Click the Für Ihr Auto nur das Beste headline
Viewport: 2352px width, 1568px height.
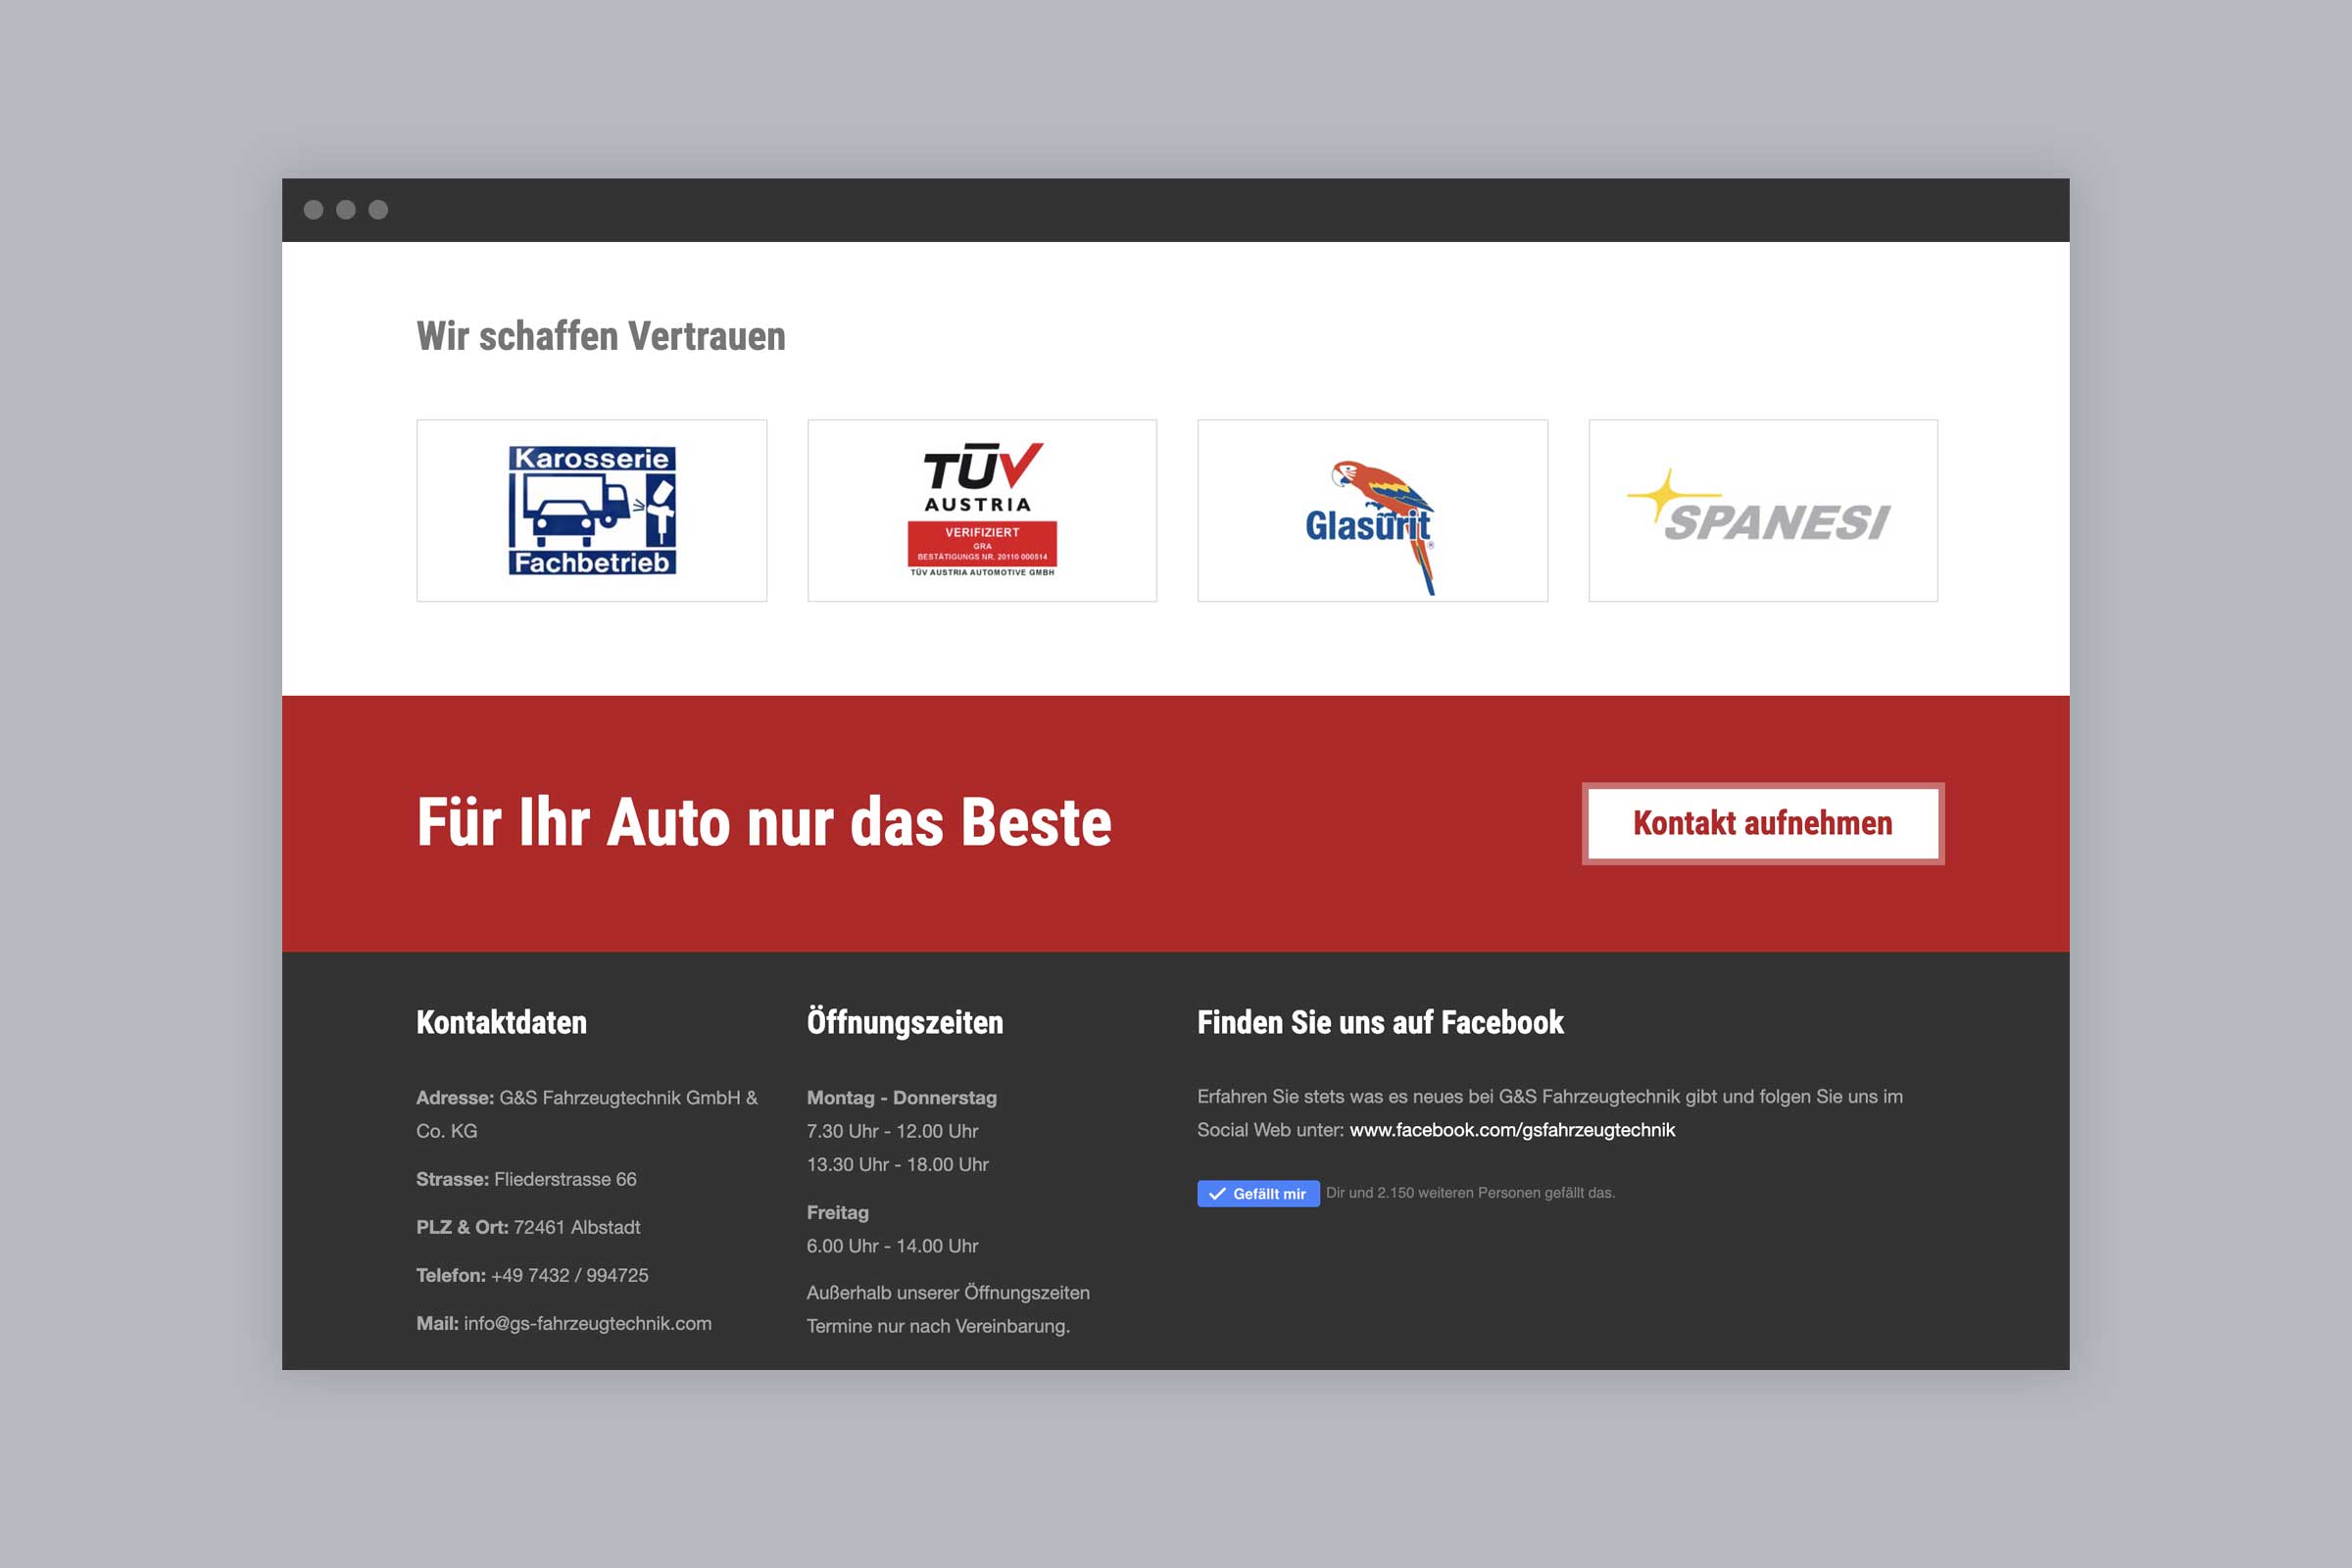point(764,822)
